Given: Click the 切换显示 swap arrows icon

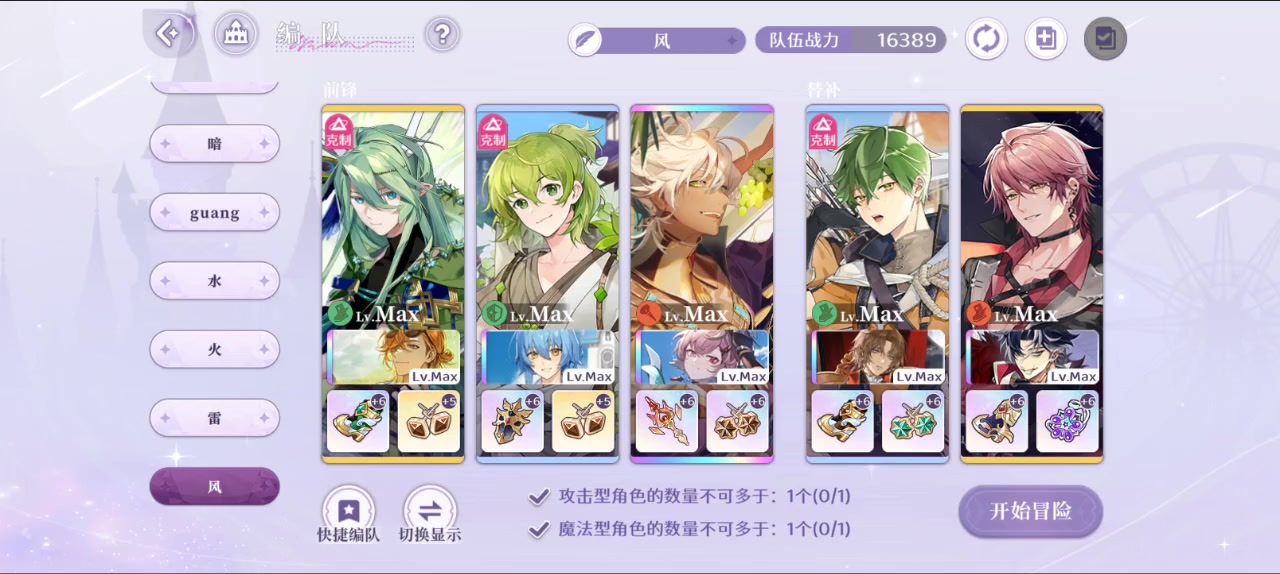Looking at the screenshot, I should click(x=430, y=507).
